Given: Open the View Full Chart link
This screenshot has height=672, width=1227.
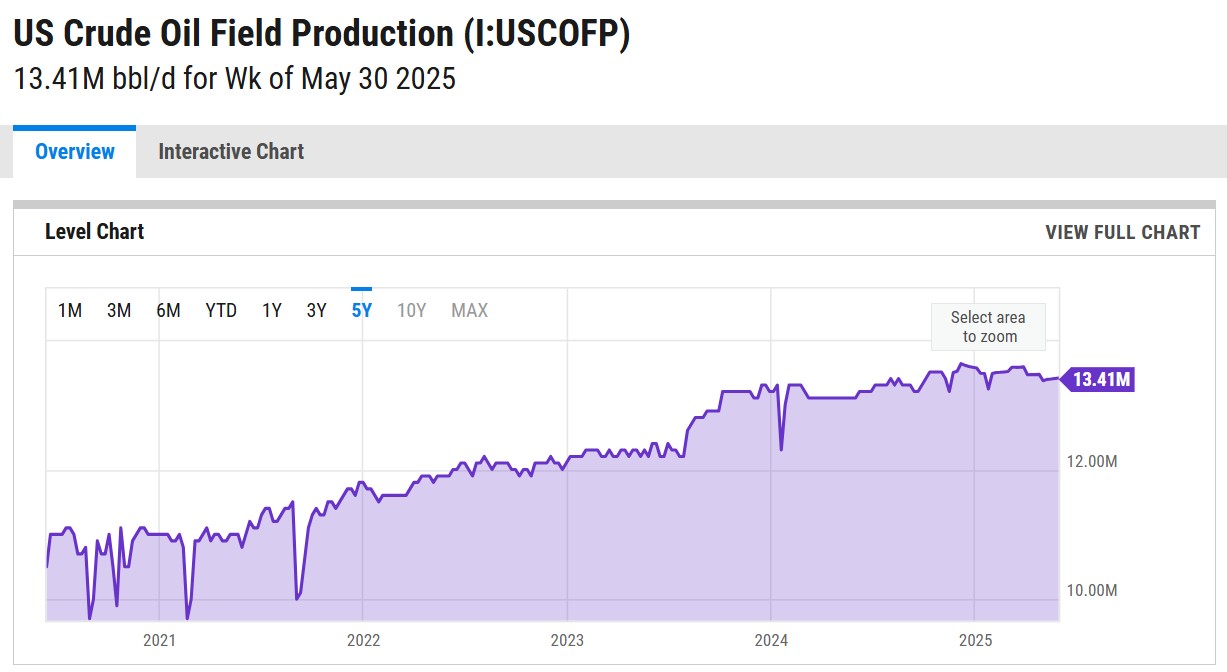Looking at the screenshot, I should (1122, 232).
